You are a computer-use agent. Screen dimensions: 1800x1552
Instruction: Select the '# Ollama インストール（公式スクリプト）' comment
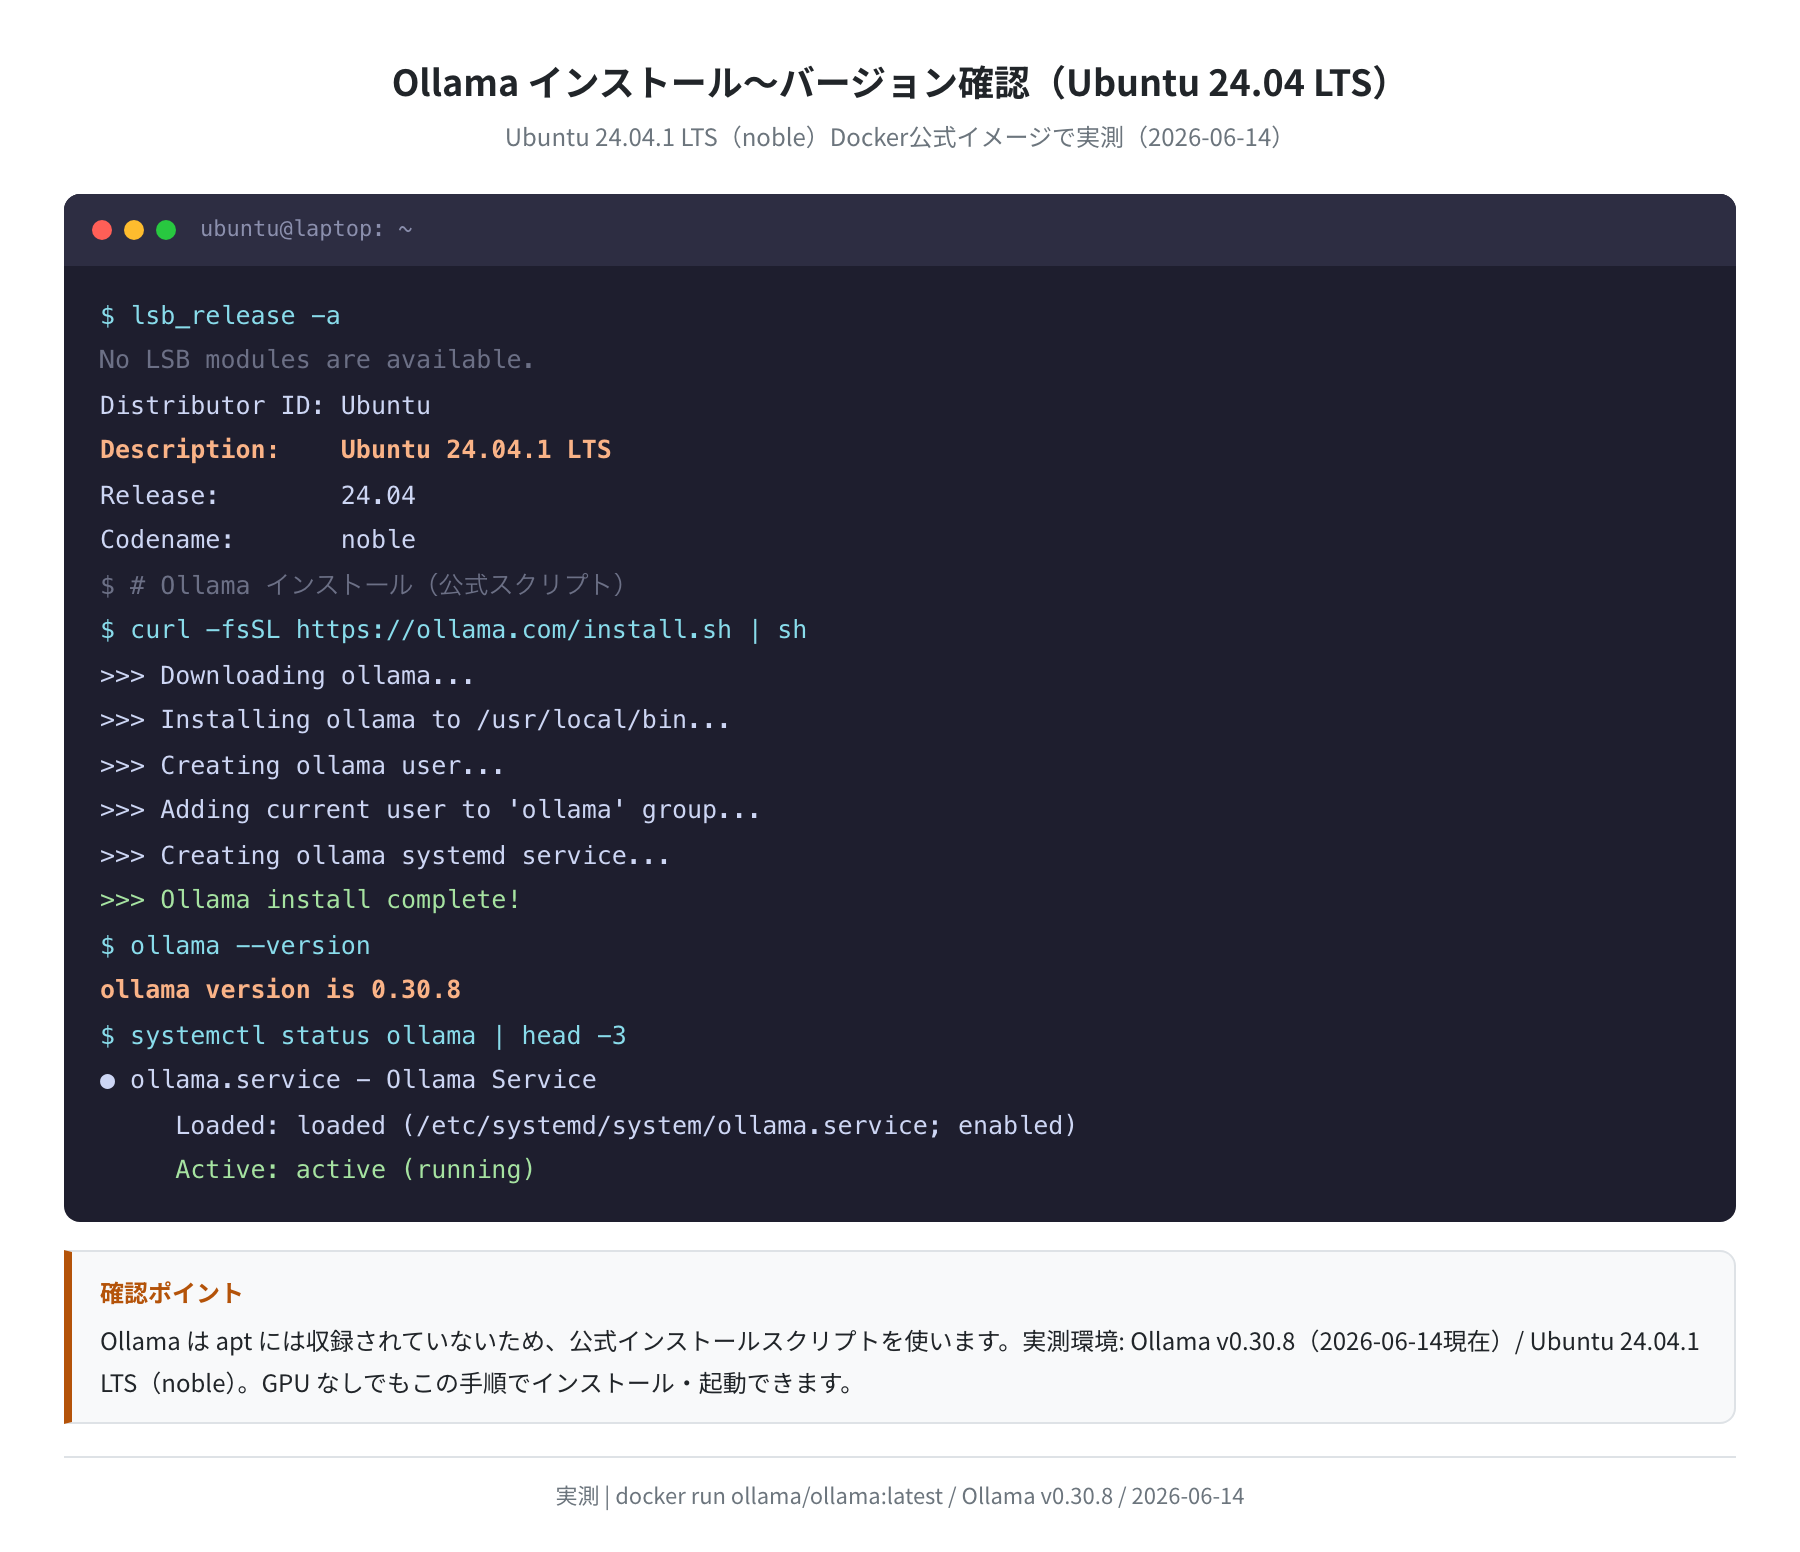coord(378,585)
